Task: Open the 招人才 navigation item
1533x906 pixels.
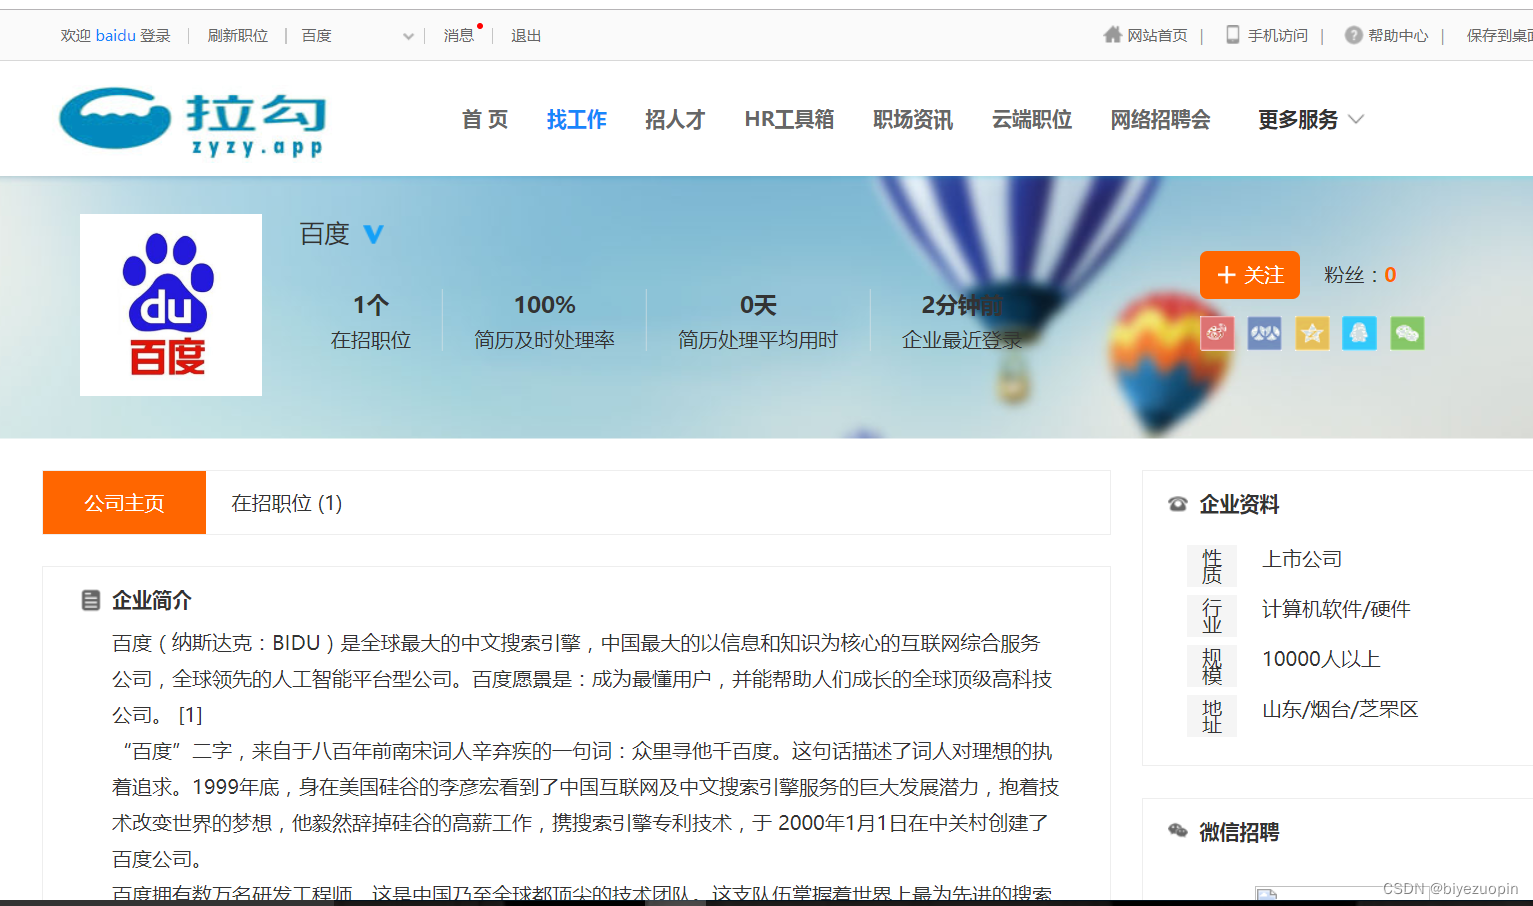Action: pos(675,120)
